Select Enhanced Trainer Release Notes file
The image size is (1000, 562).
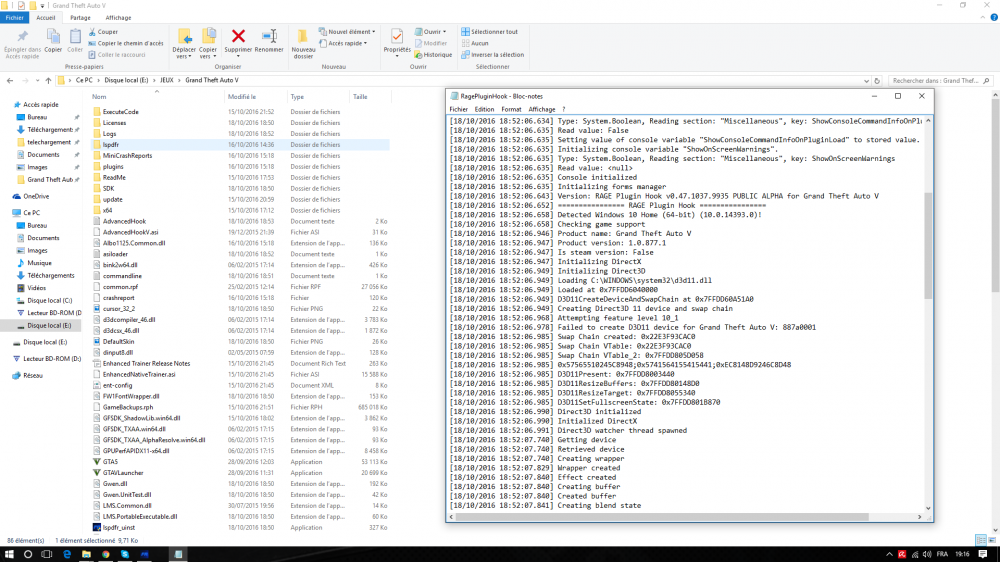[146, 364]
